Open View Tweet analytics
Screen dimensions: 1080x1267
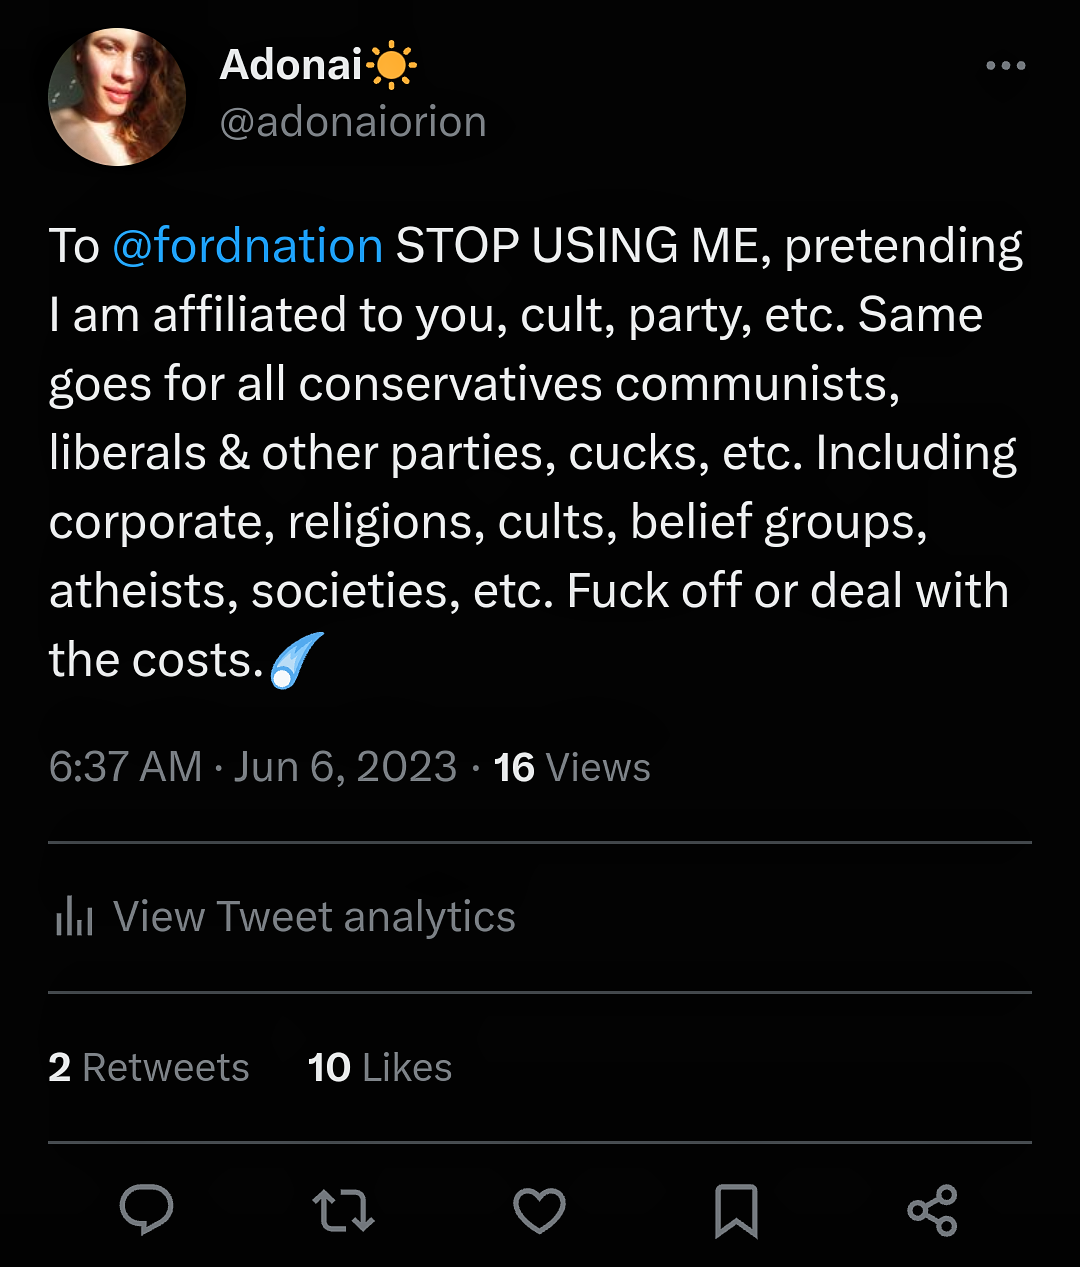coord(314,917)
